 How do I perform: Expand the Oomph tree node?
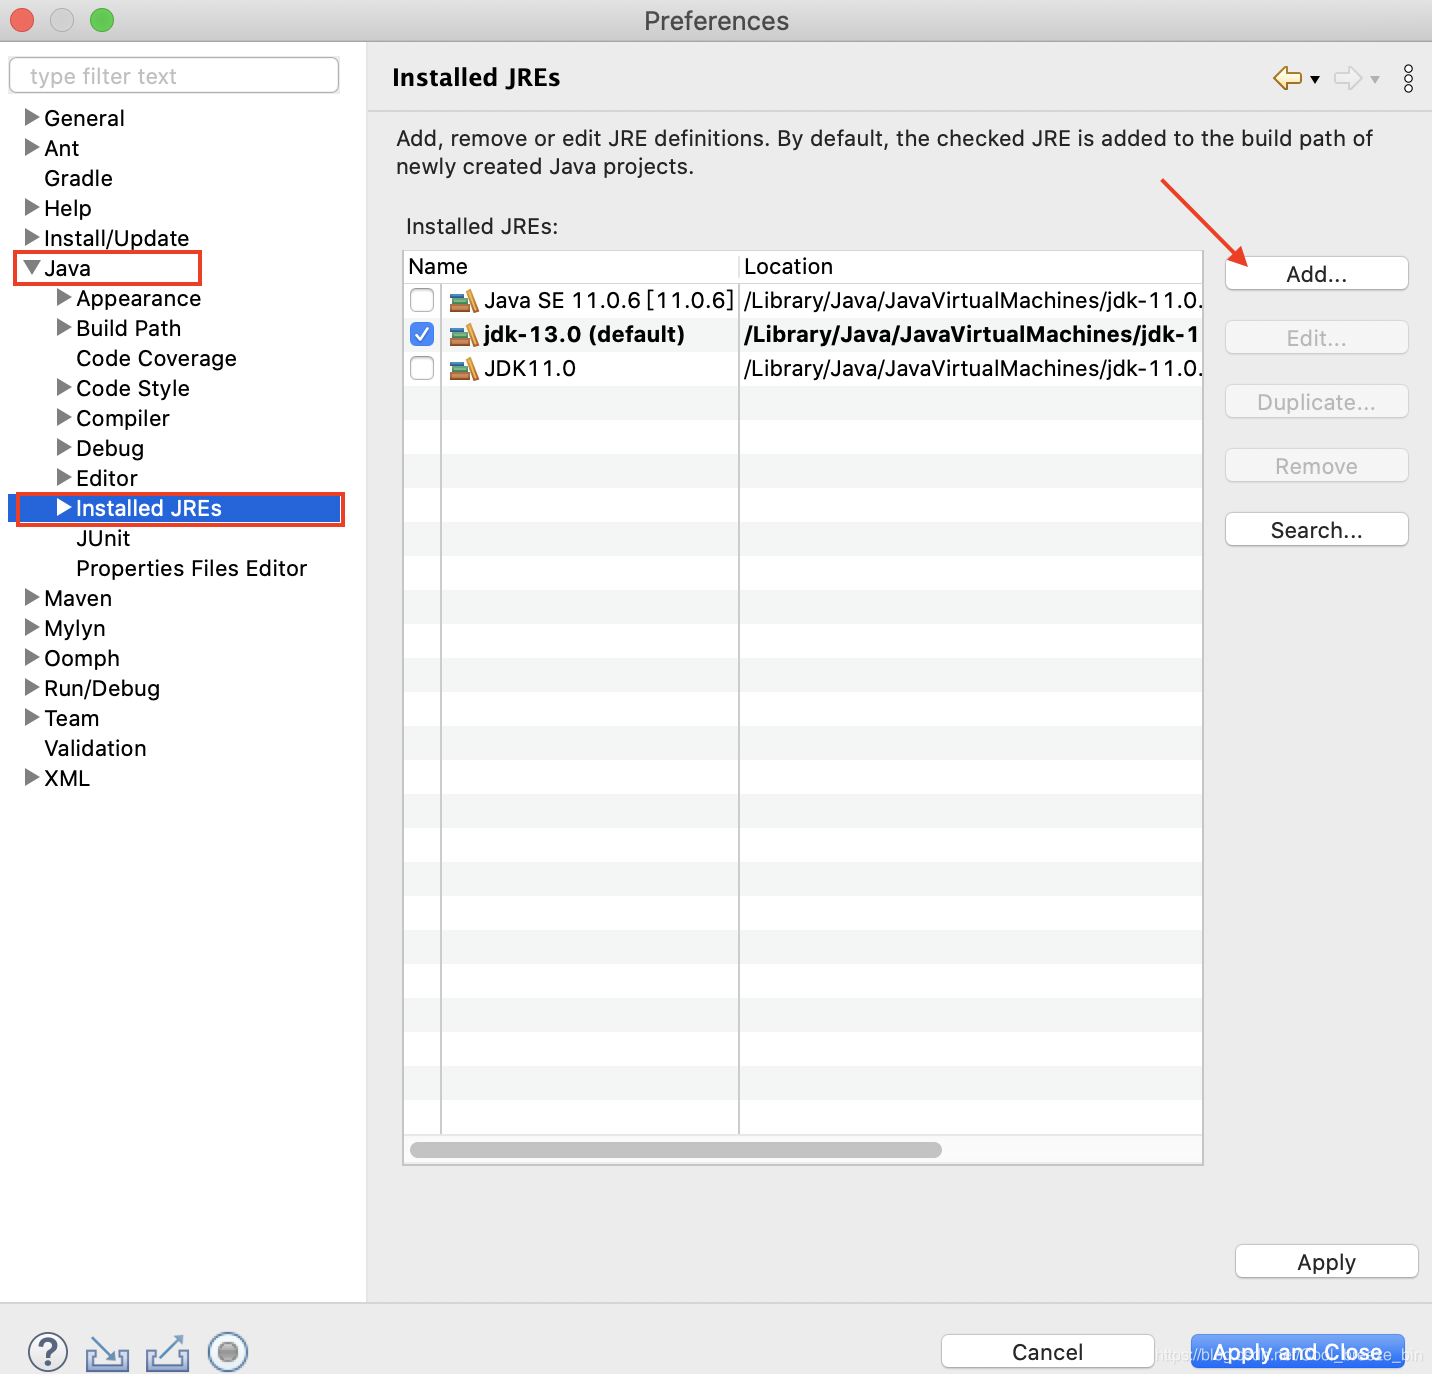[x=32, y=657]
